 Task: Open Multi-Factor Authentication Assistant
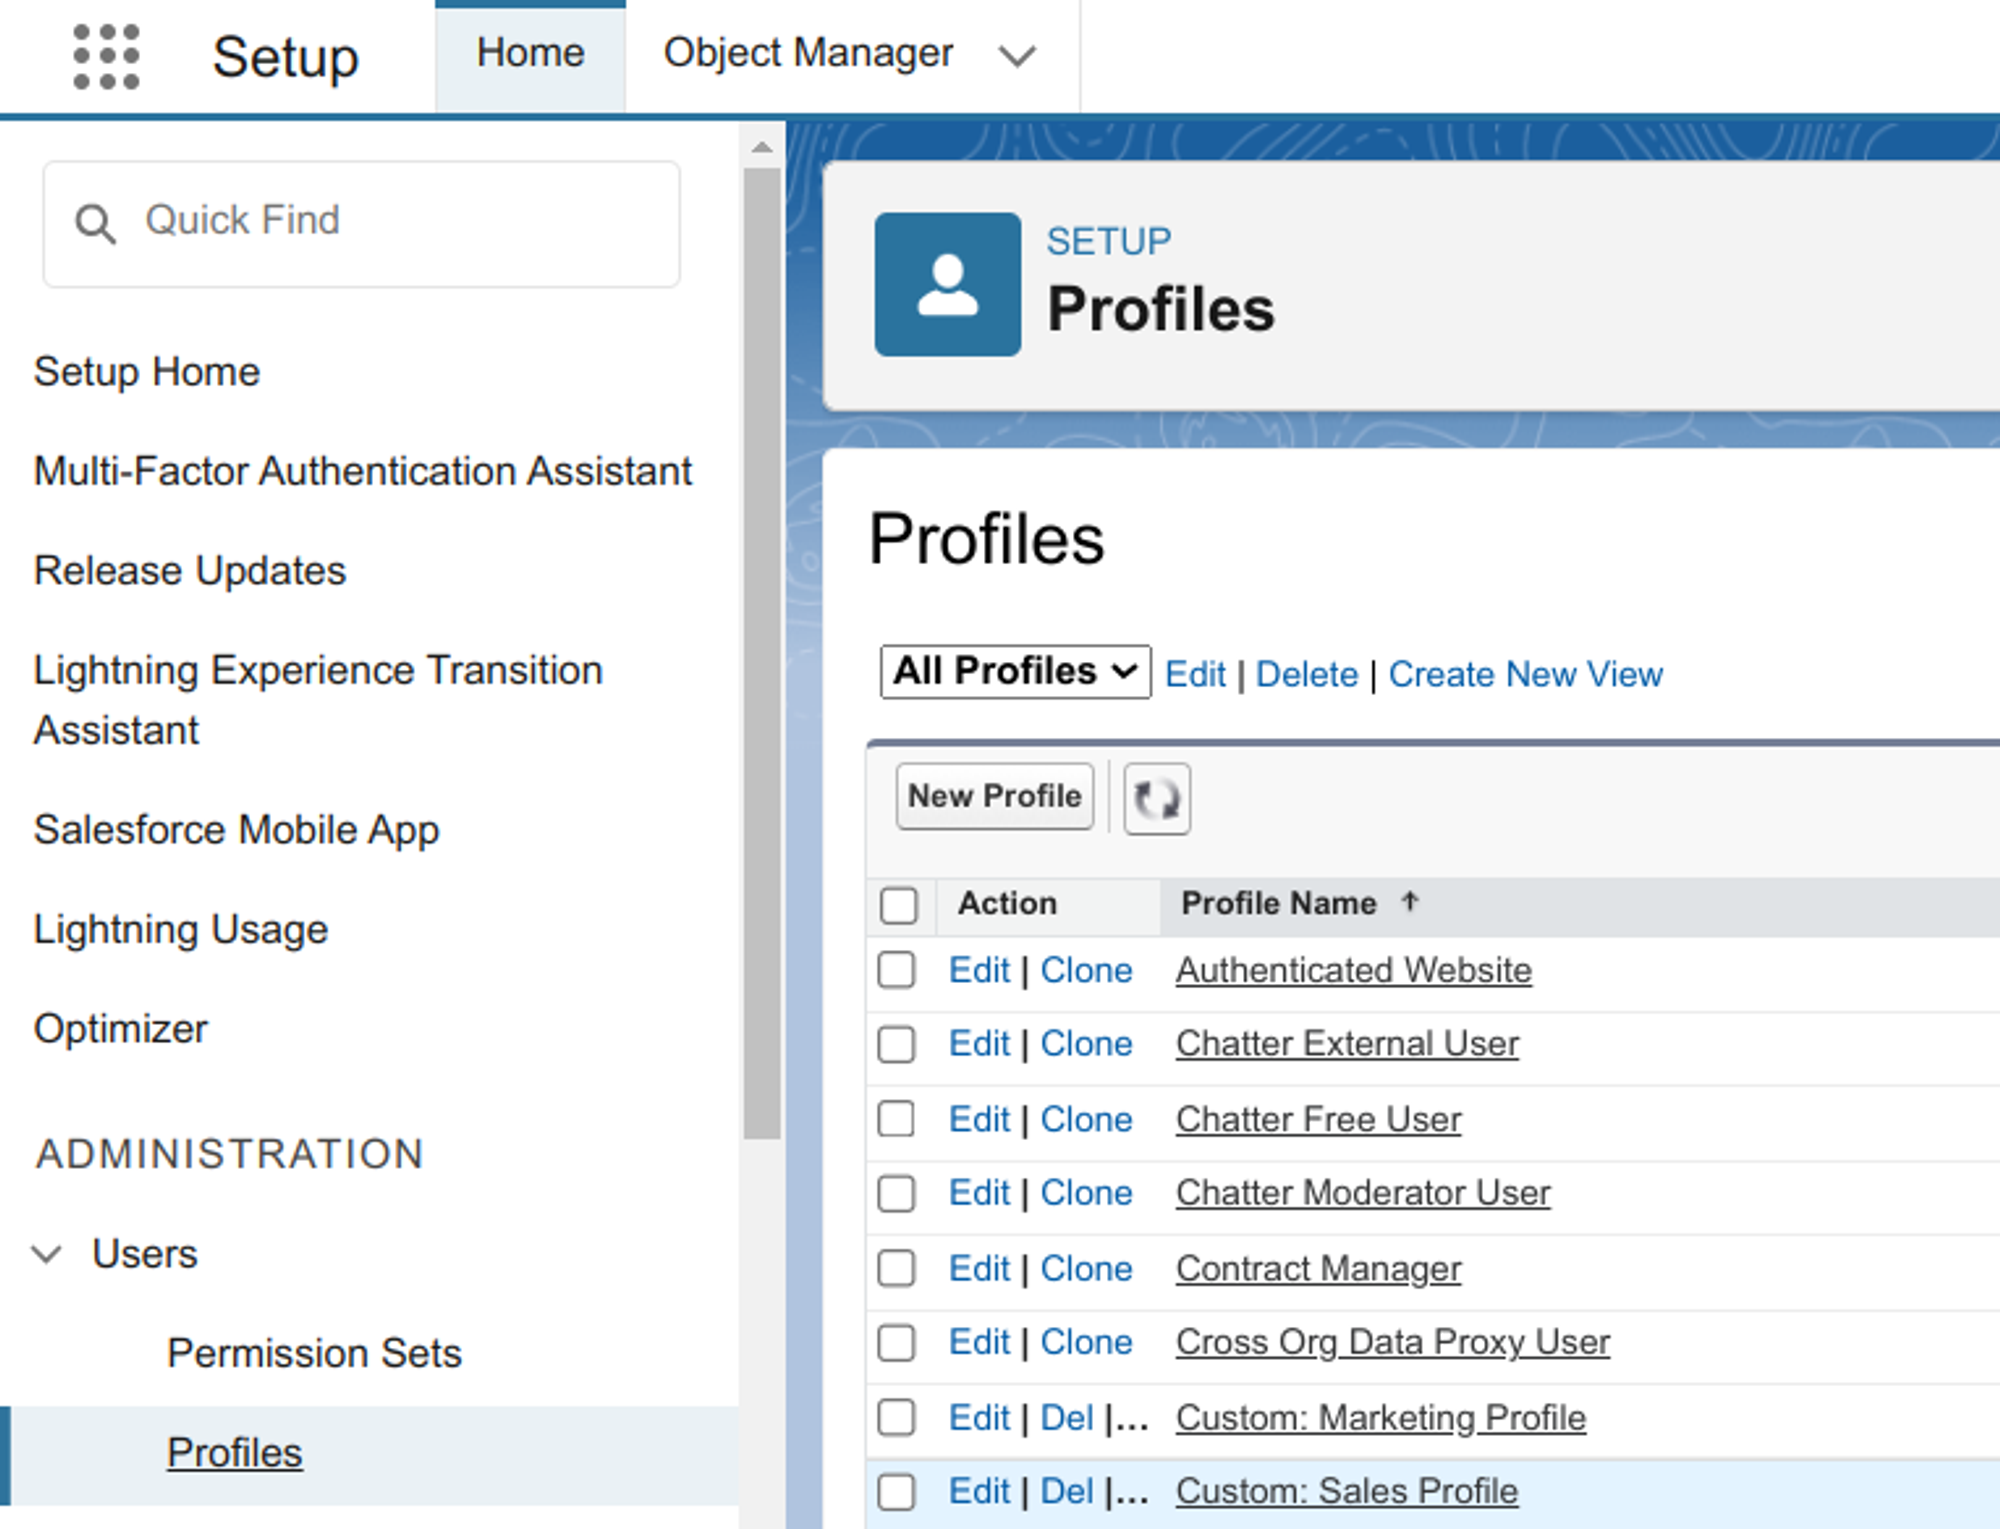363,471
